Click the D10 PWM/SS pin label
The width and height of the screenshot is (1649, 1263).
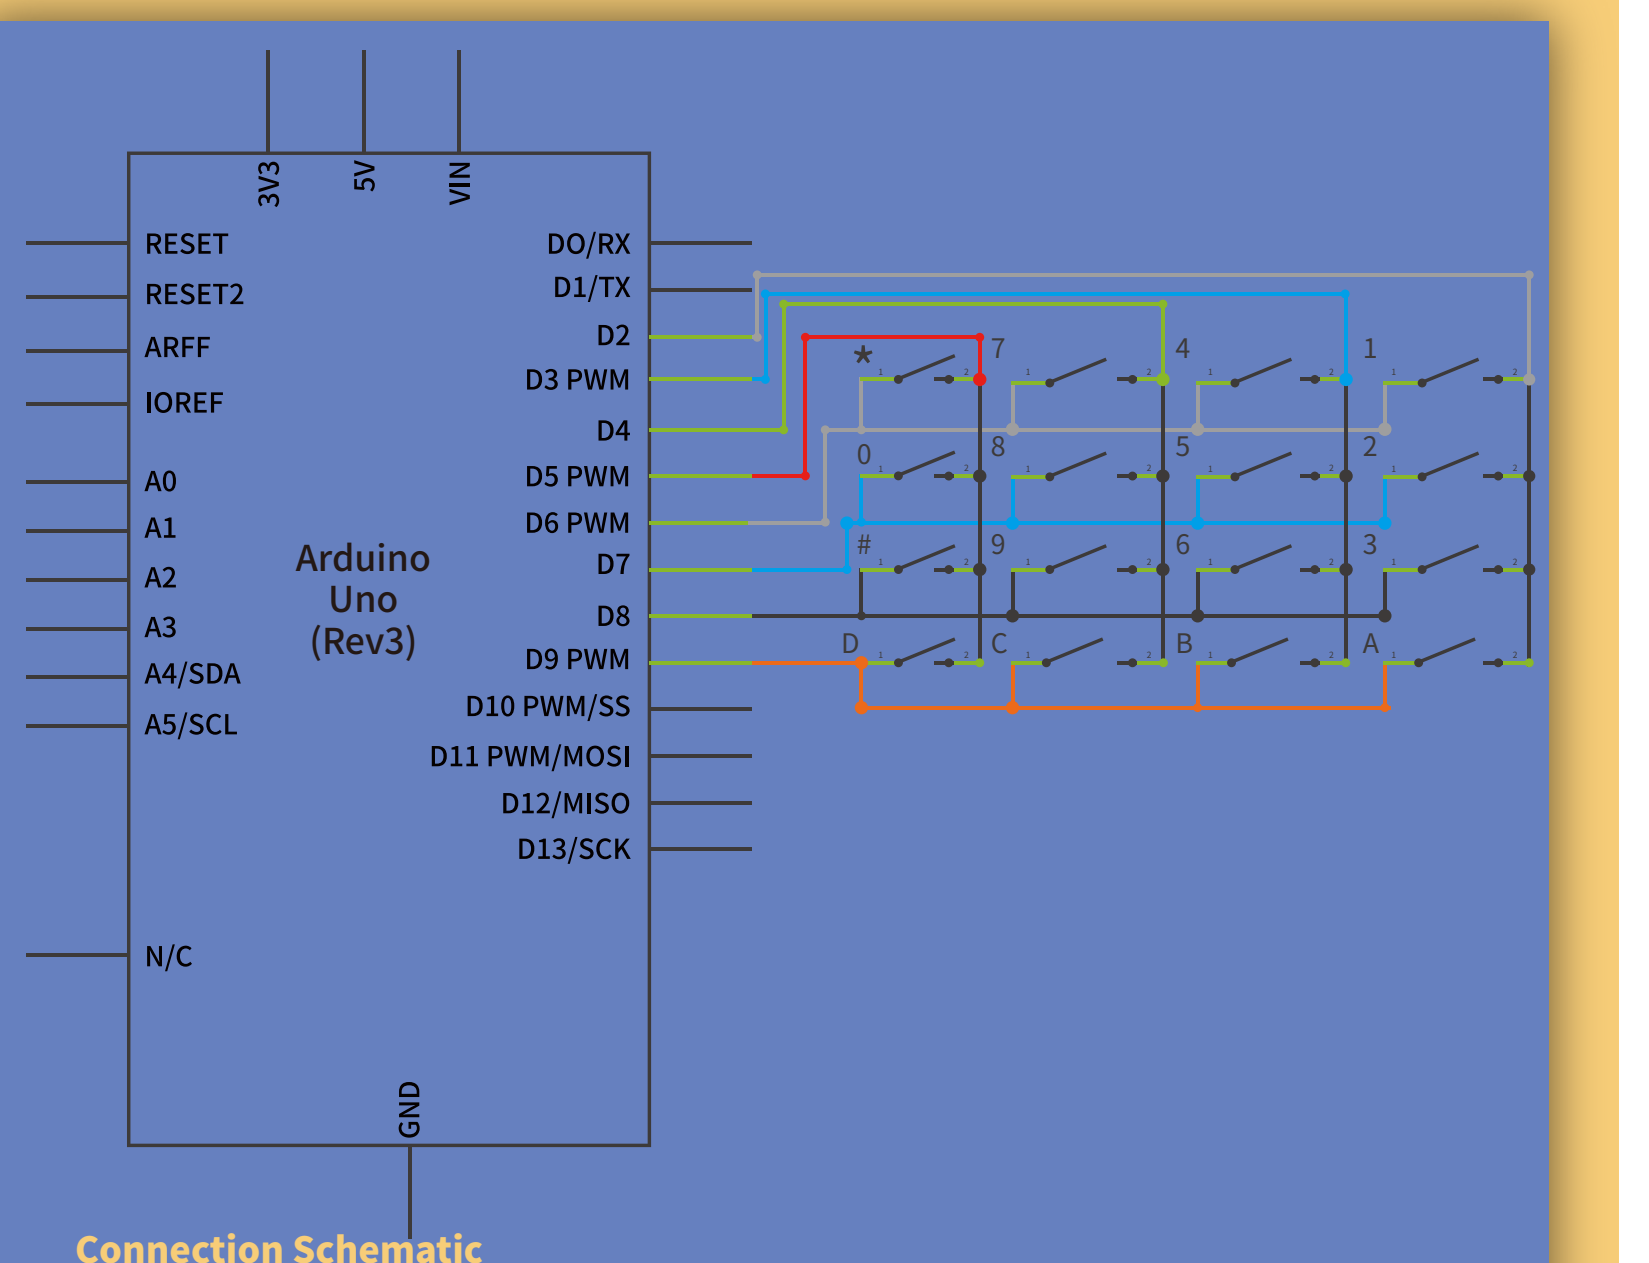click(548, 706)
